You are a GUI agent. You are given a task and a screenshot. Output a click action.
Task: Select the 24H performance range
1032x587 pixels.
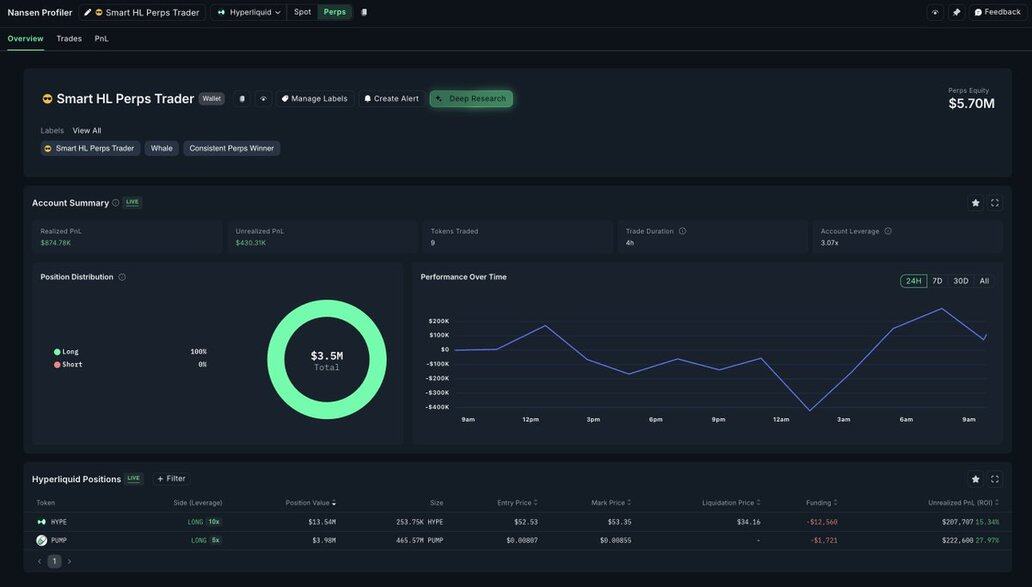click(914, 281)
